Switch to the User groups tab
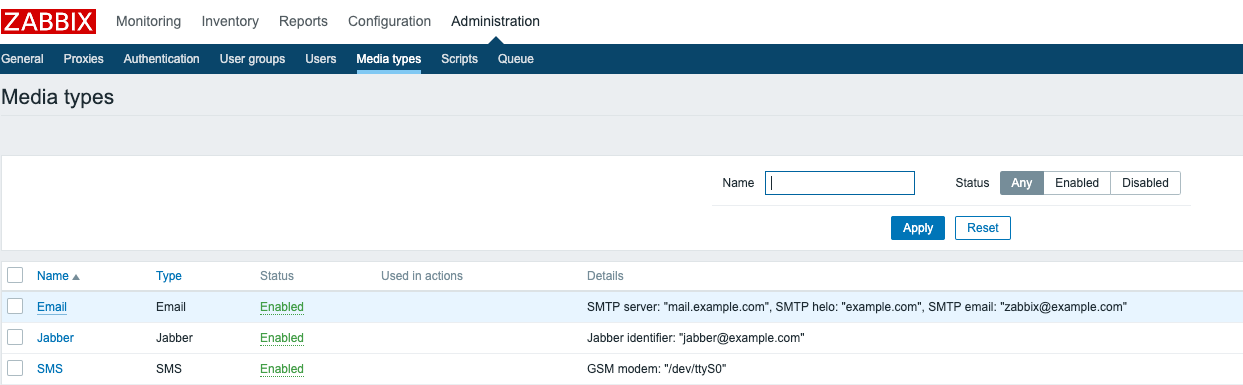Image resolution: width=1243 pixels, height=385 pixels. [x=252, y=59]
